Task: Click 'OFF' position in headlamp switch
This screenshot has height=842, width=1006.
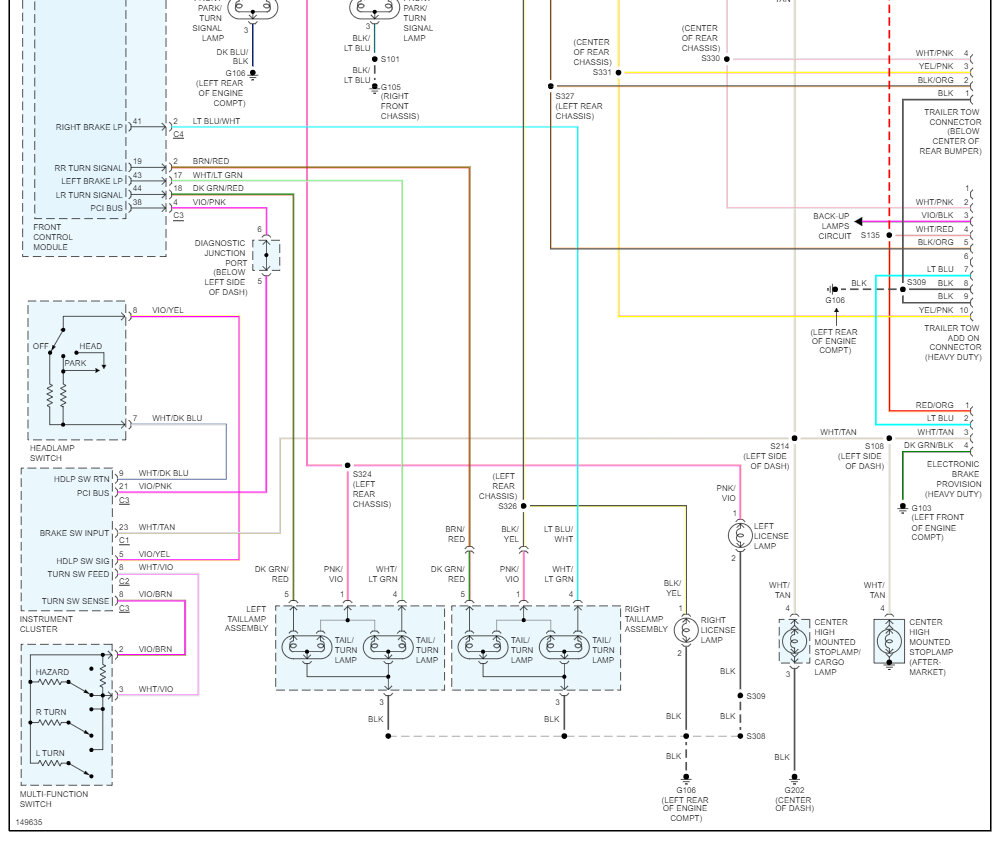Action: coord(40,346)
